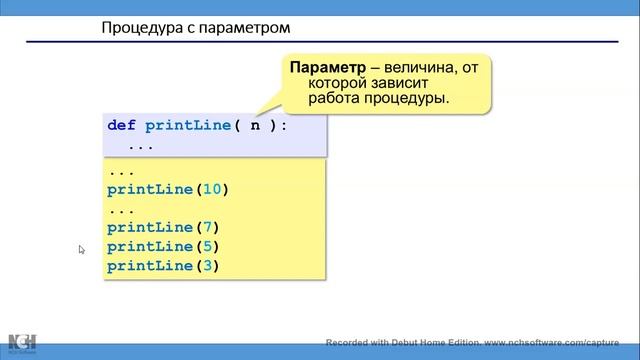Click the callout text 'работа процедуры.'

(378, 98)
